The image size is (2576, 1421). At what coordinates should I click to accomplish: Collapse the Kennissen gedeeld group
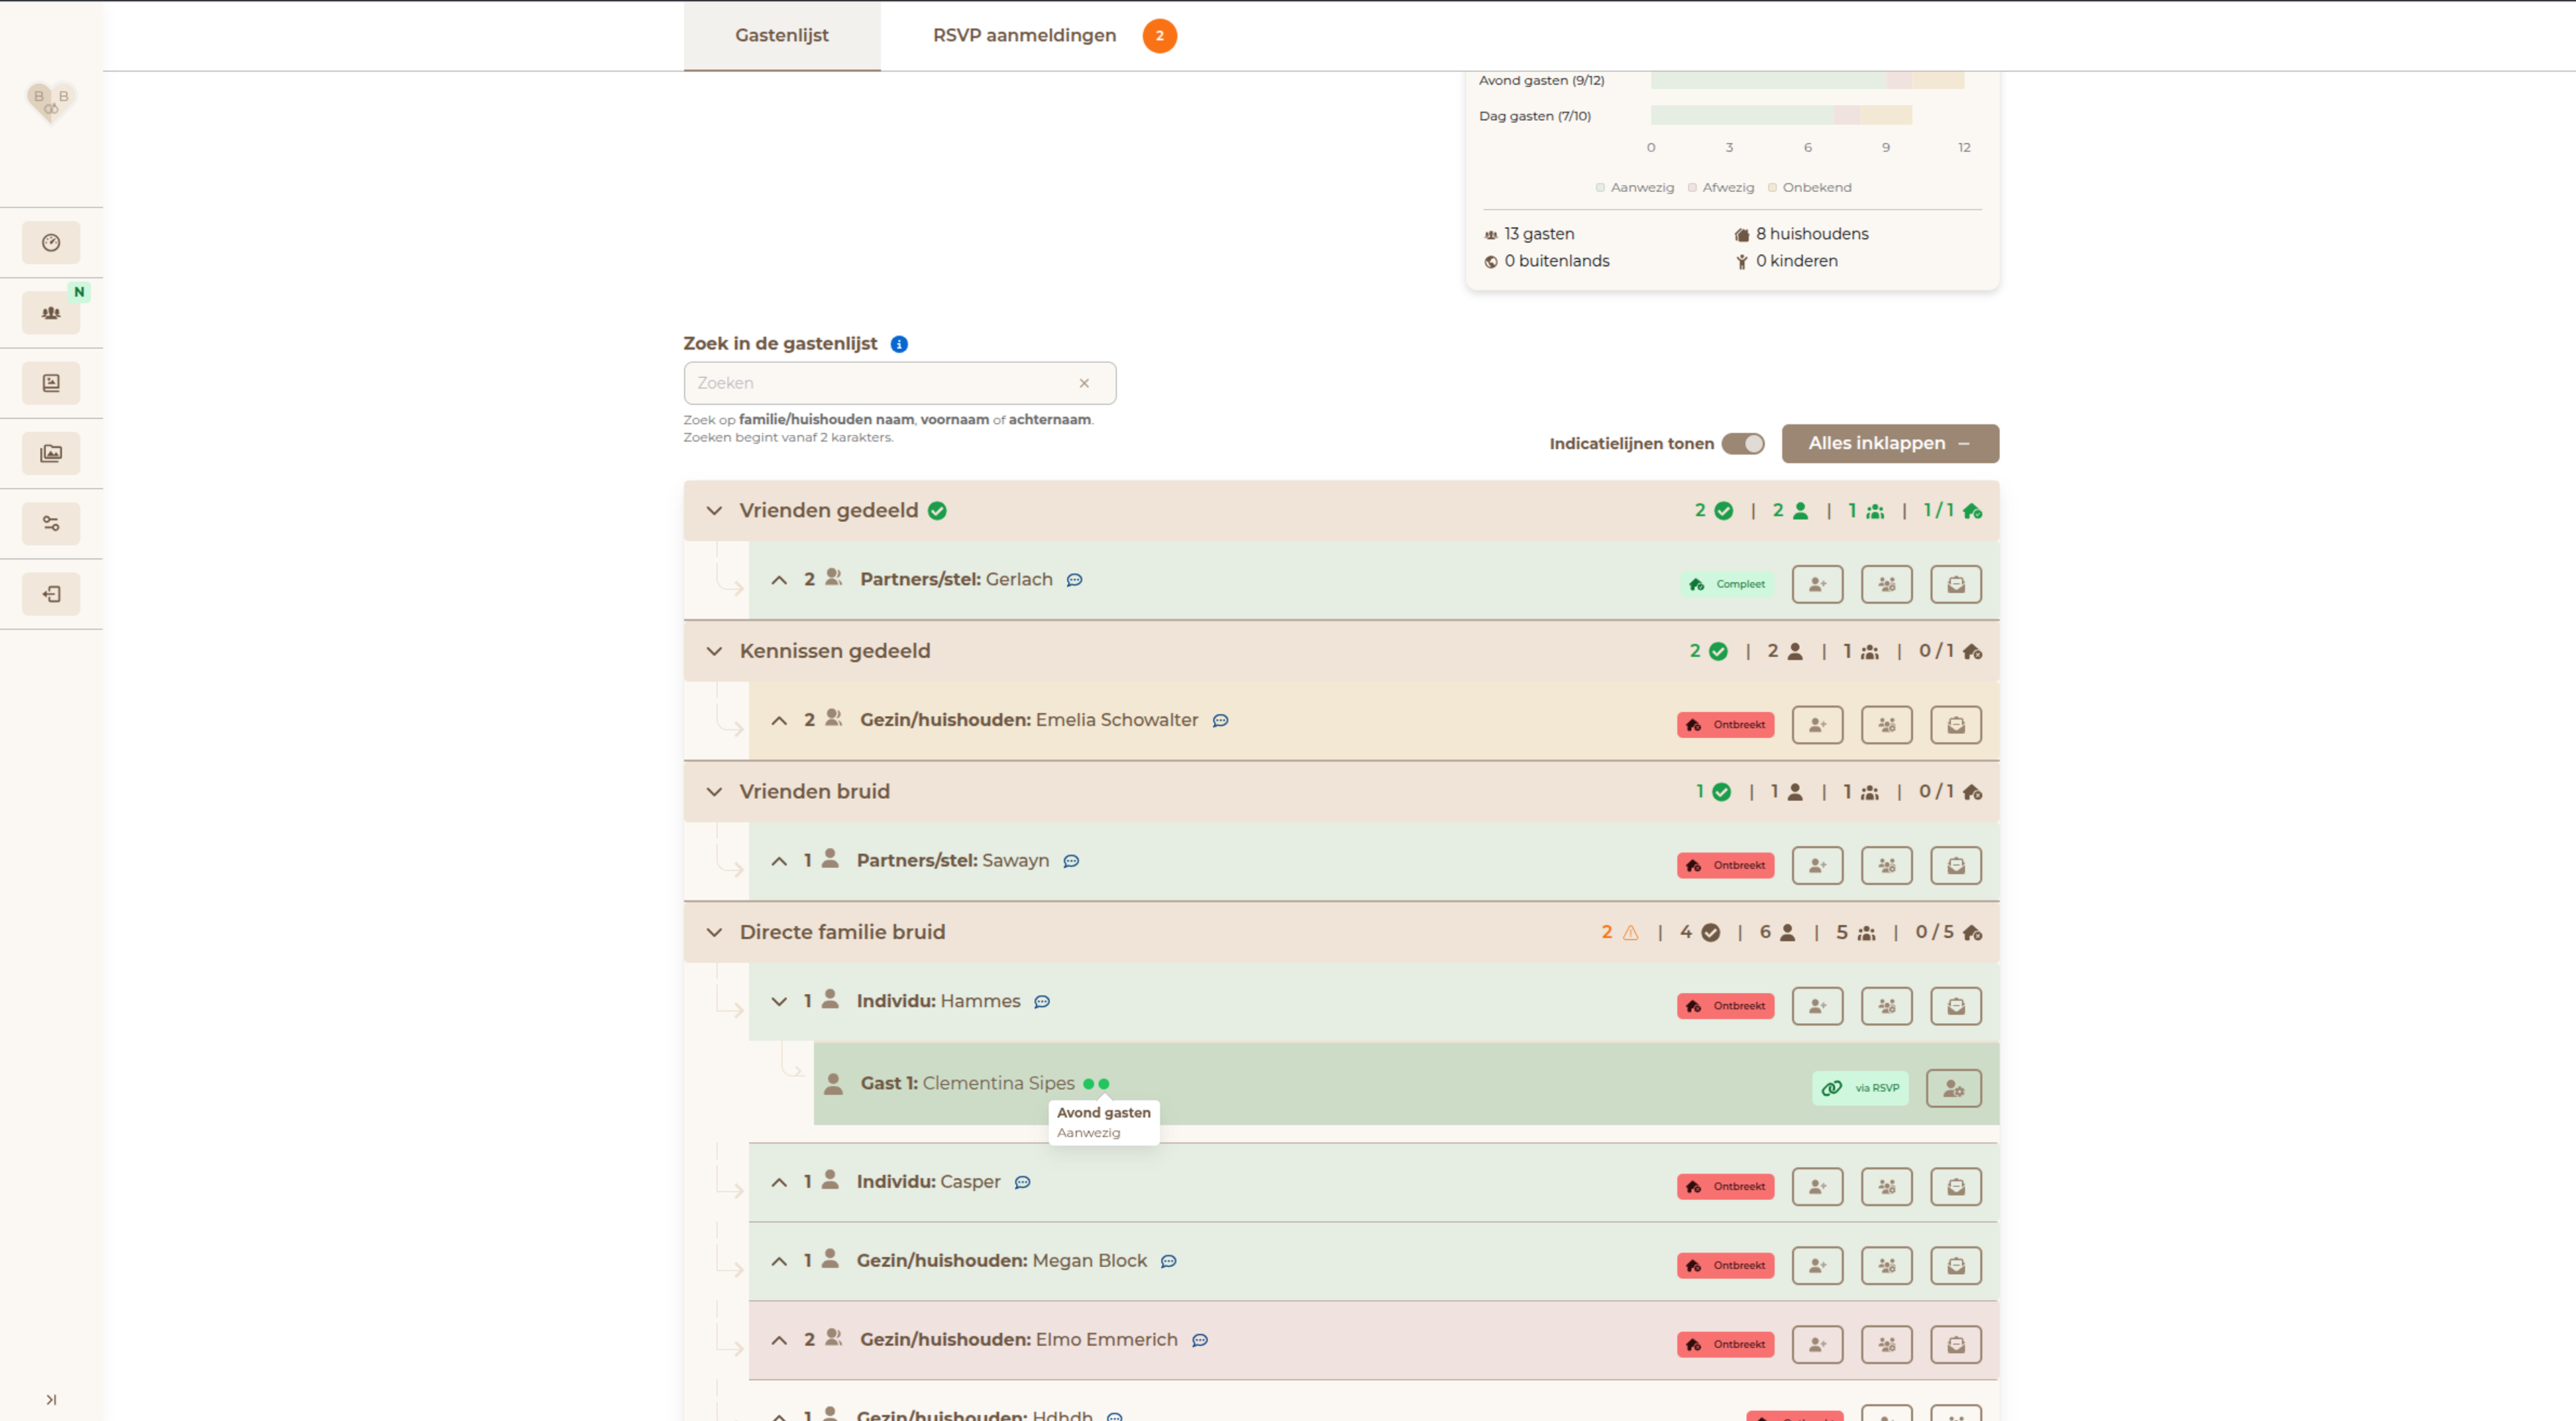point(714,652)
